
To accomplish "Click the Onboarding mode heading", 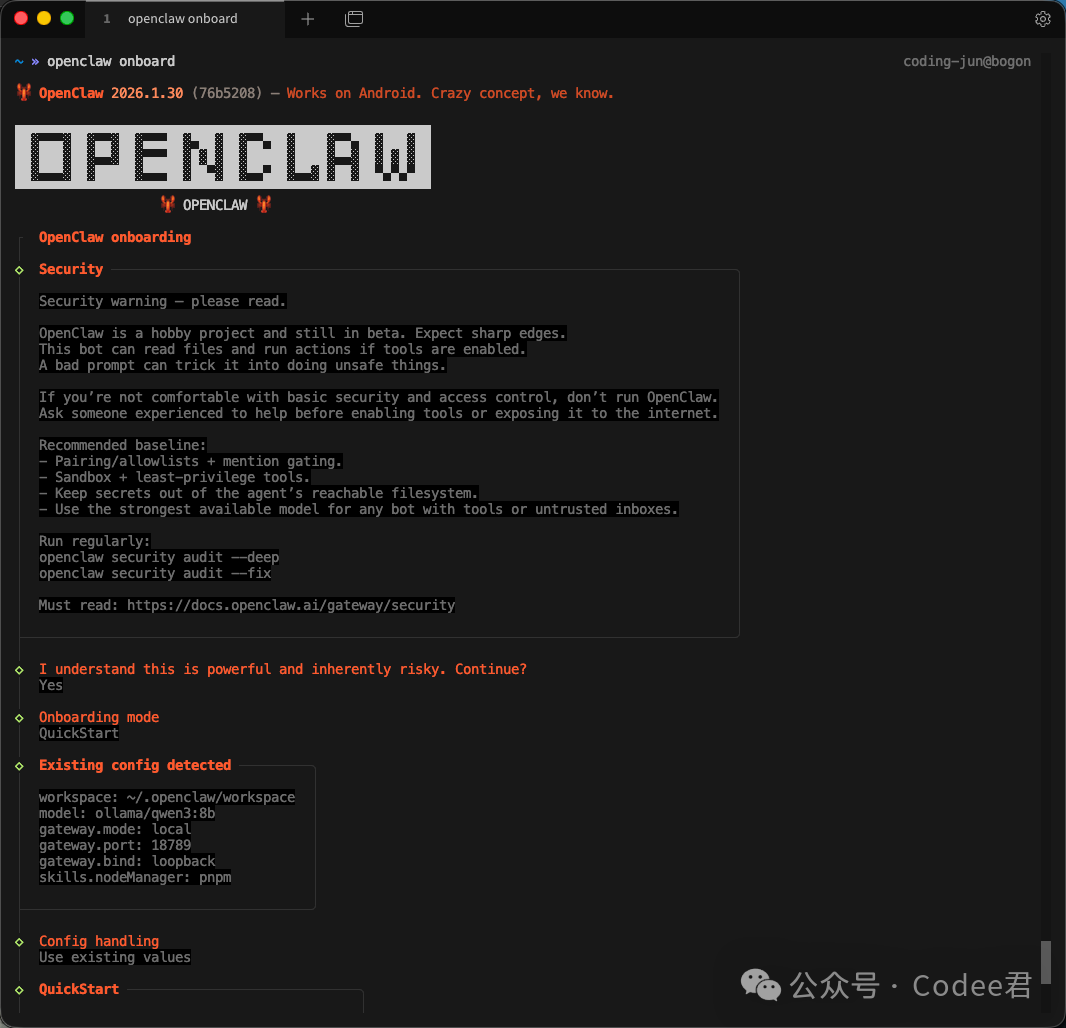I will tap(99, 717).
